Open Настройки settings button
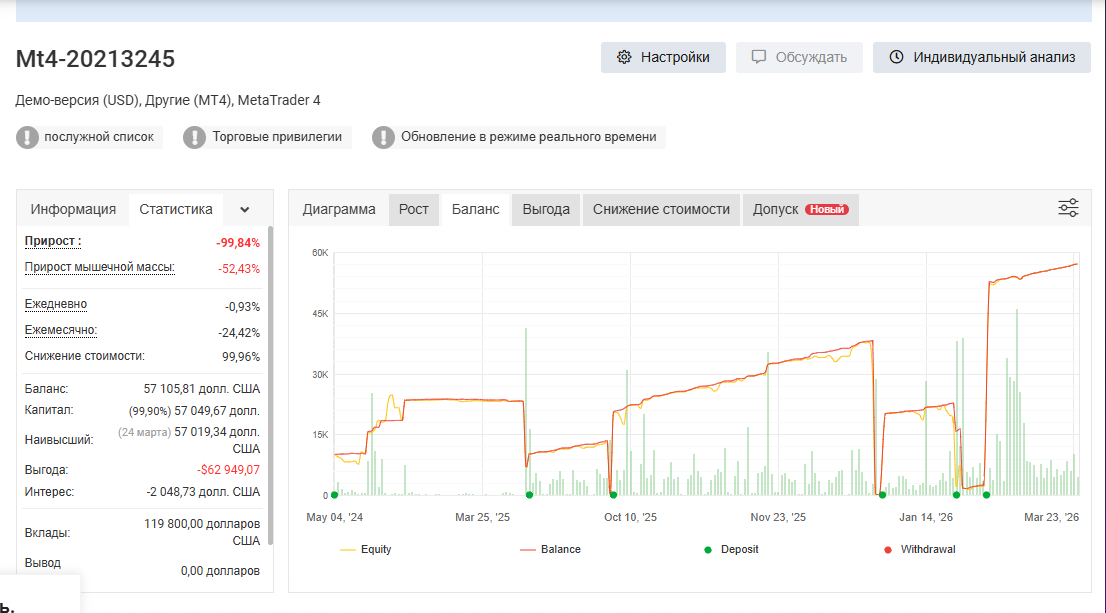The image size is (1106, 613). coord(663,57)
